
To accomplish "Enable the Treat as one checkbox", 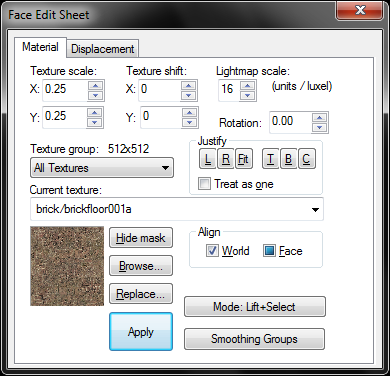I will tap(204, 184).
